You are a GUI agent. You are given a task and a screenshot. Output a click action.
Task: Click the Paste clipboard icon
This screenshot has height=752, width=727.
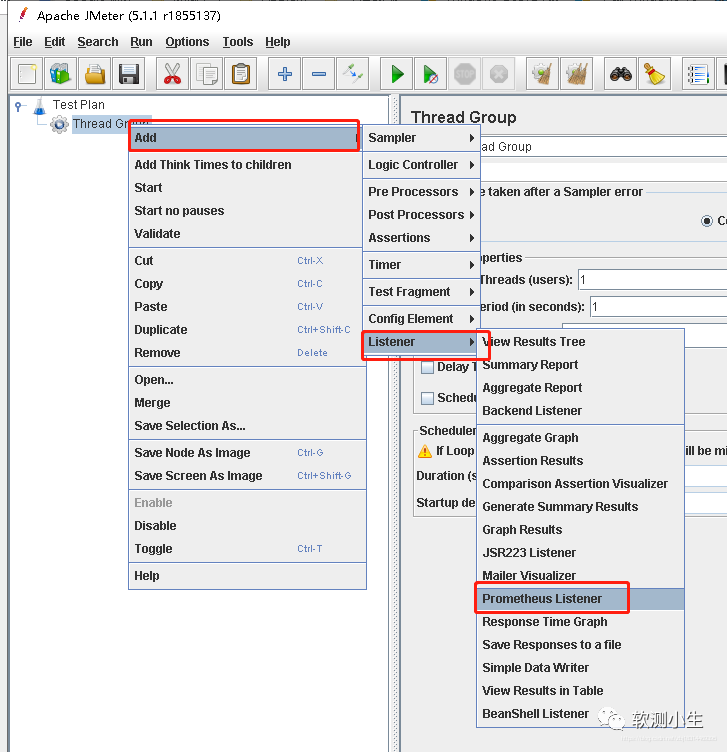click(x=241, y=74)
